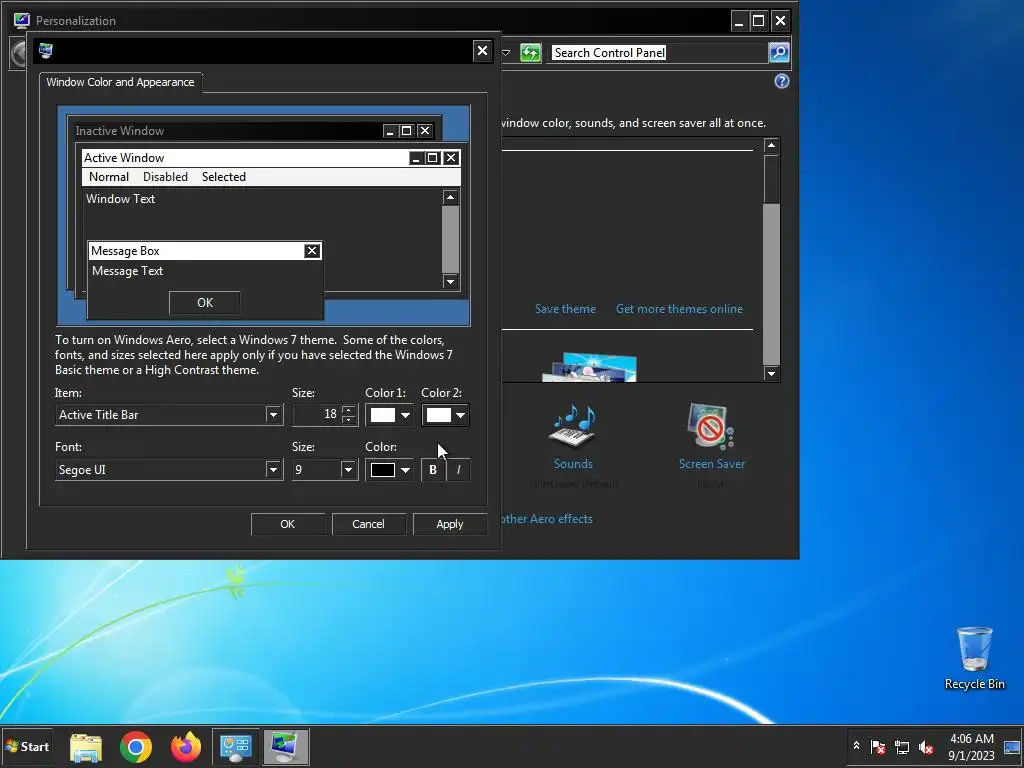Click the Message Box title in preview
Viewport: 1024px width, 768px height.
coord(125,251)
